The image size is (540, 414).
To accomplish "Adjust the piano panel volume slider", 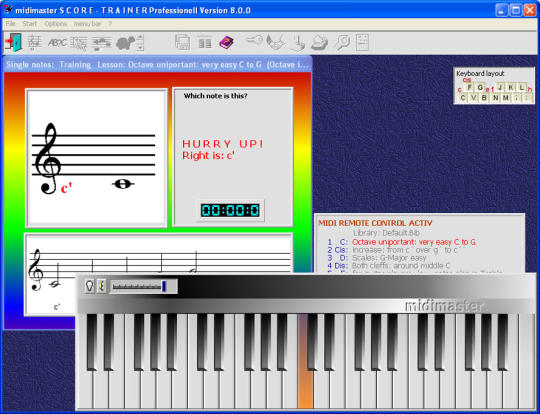I will pos(143,286).
